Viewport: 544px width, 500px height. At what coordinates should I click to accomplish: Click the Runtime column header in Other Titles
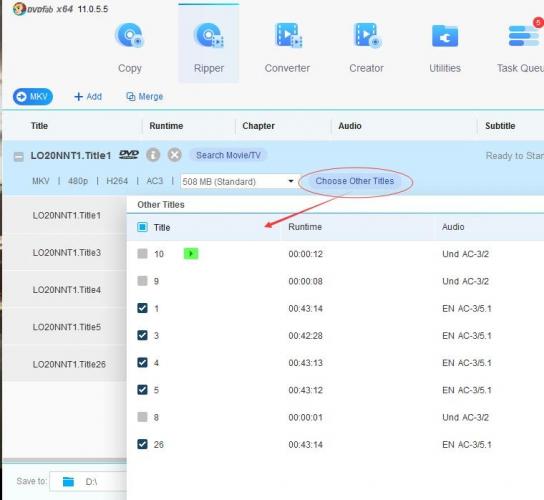(305, 227)
